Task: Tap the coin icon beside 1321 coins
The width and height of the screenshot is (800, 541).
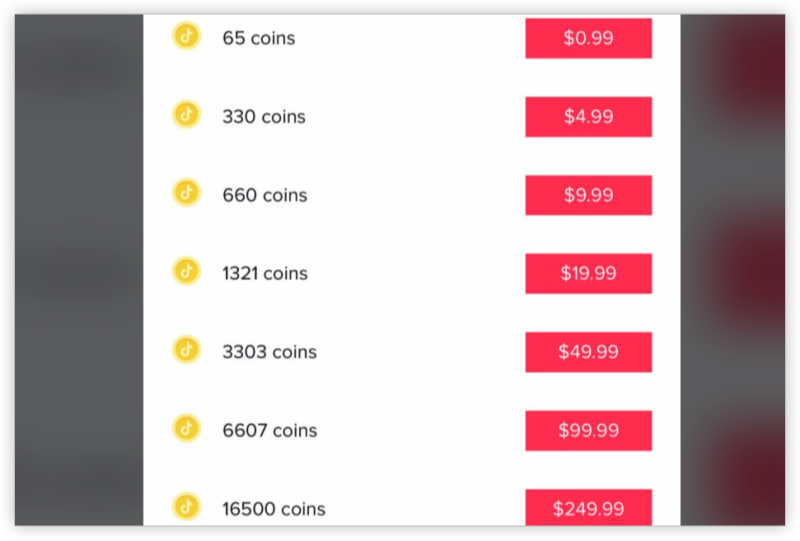Action: 186,271
